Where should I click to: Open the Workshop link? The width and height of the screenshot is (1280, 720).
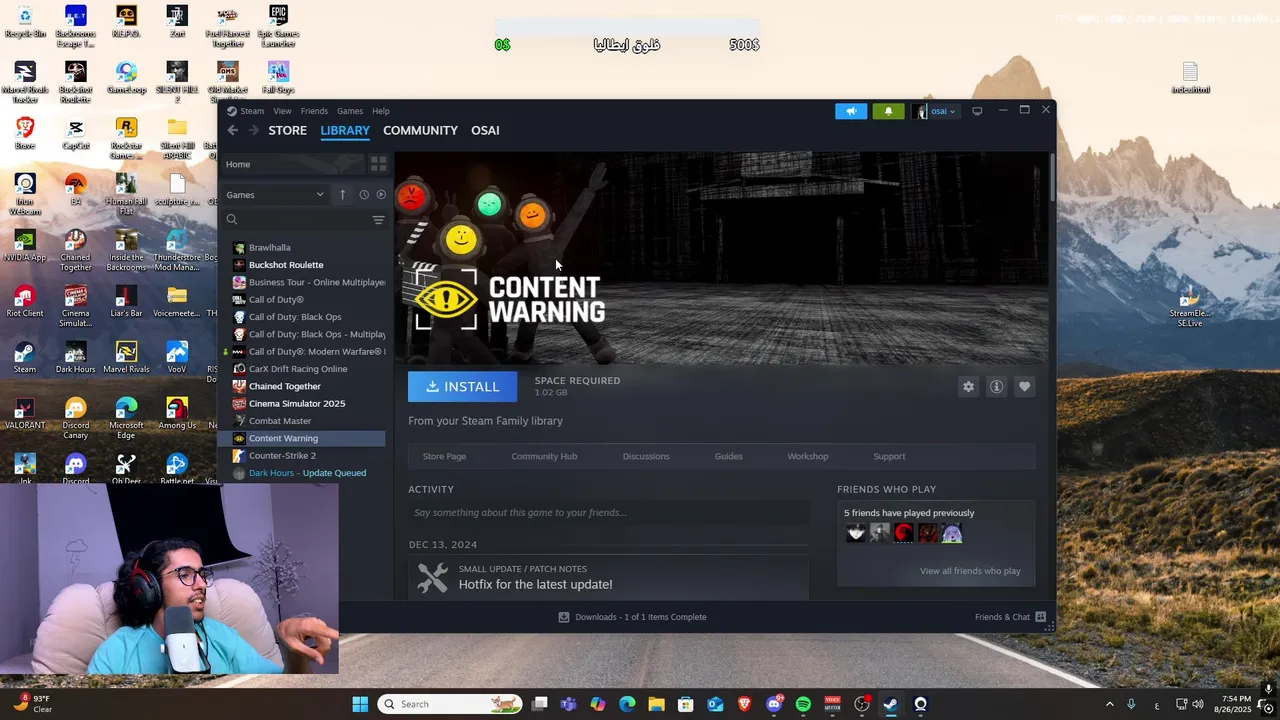[x=807, y=456]
